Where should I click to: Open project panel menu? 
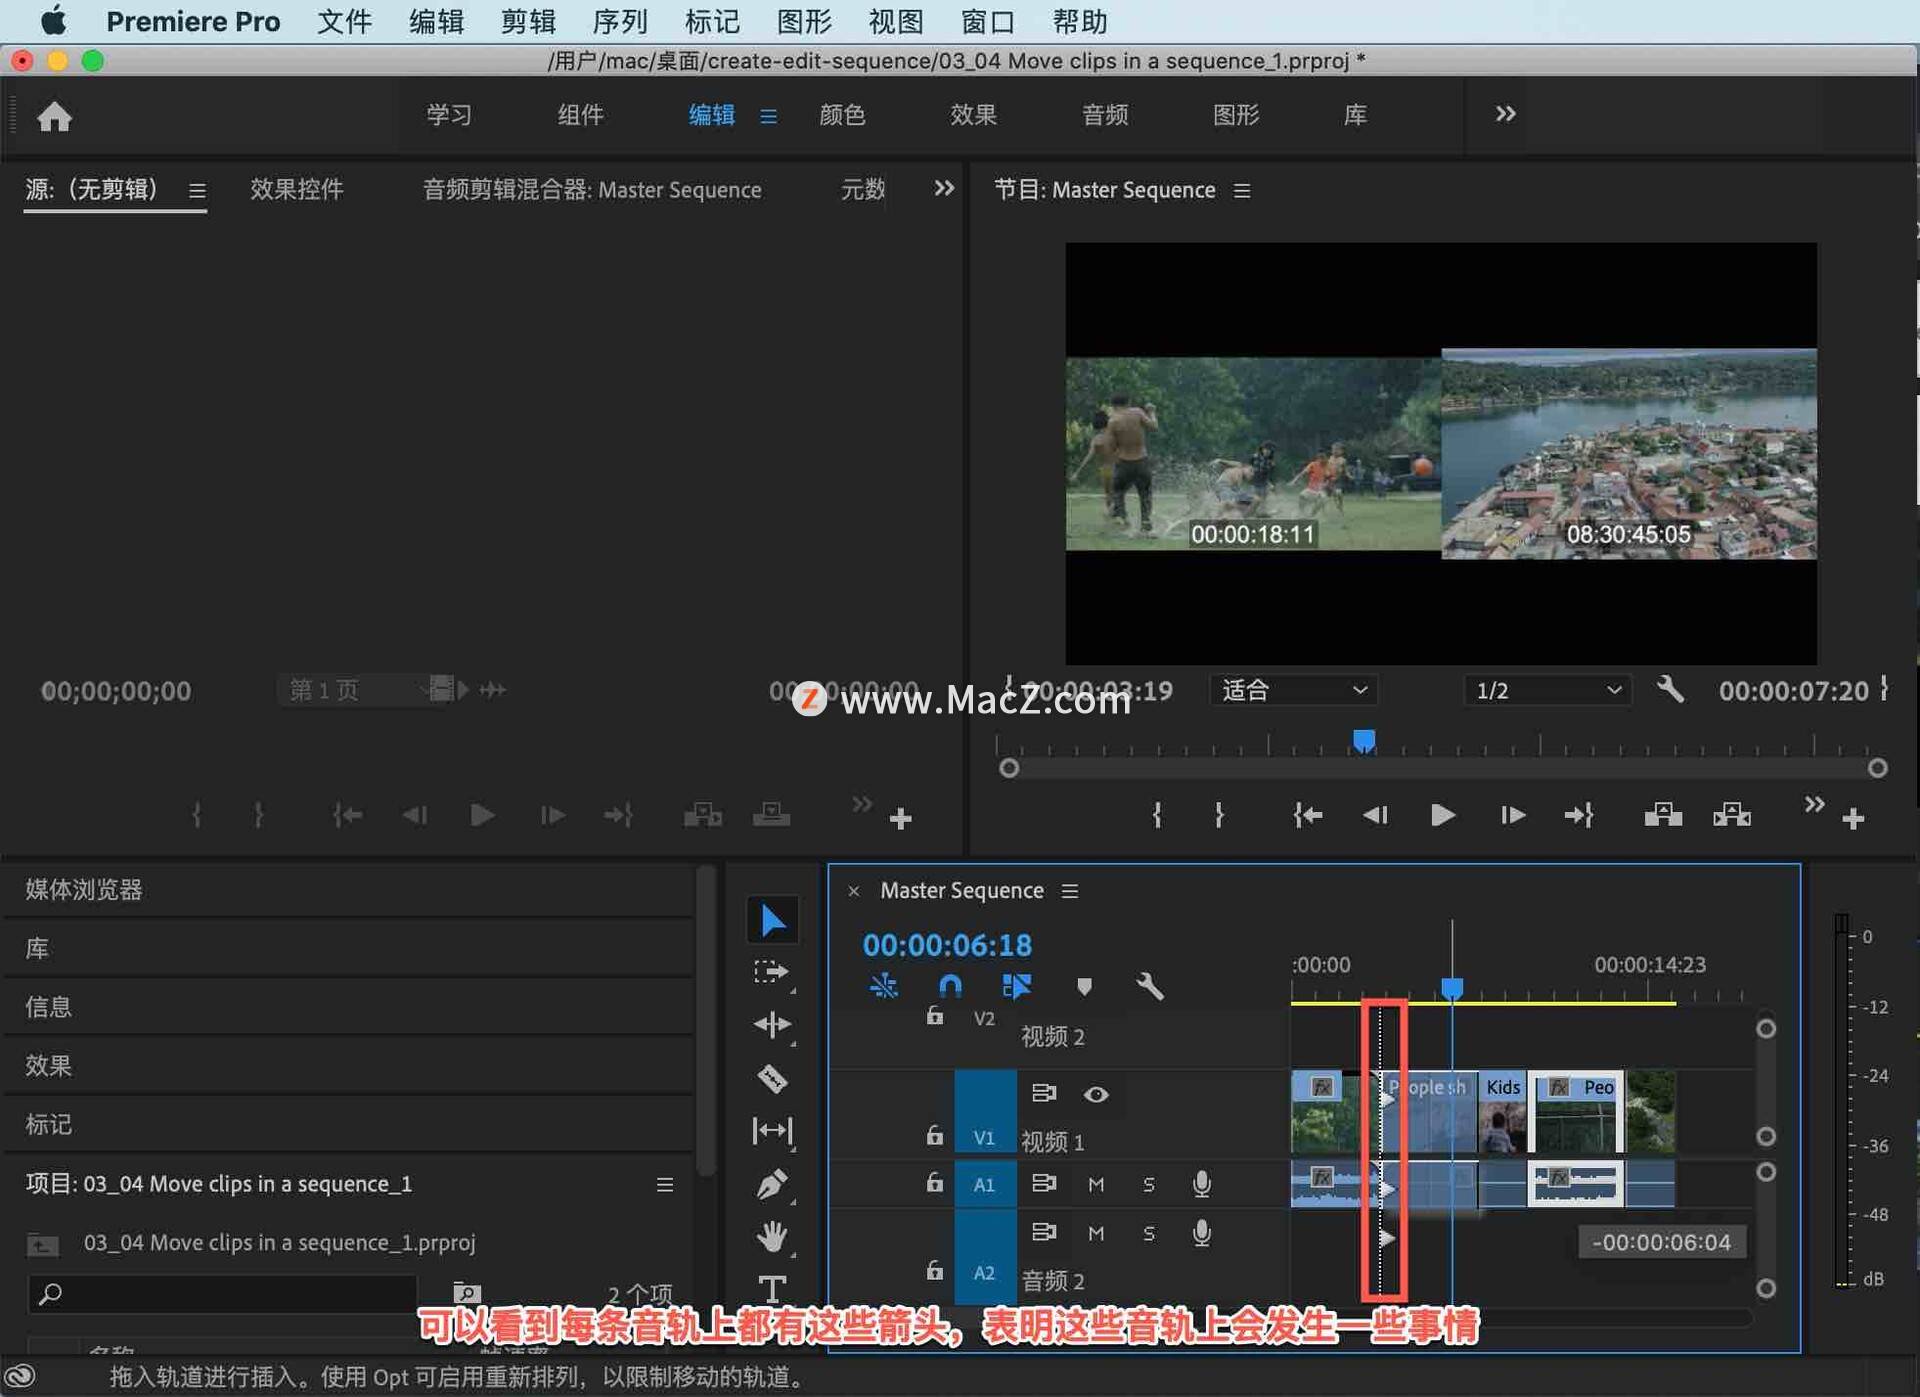[x=665, y=1184]
